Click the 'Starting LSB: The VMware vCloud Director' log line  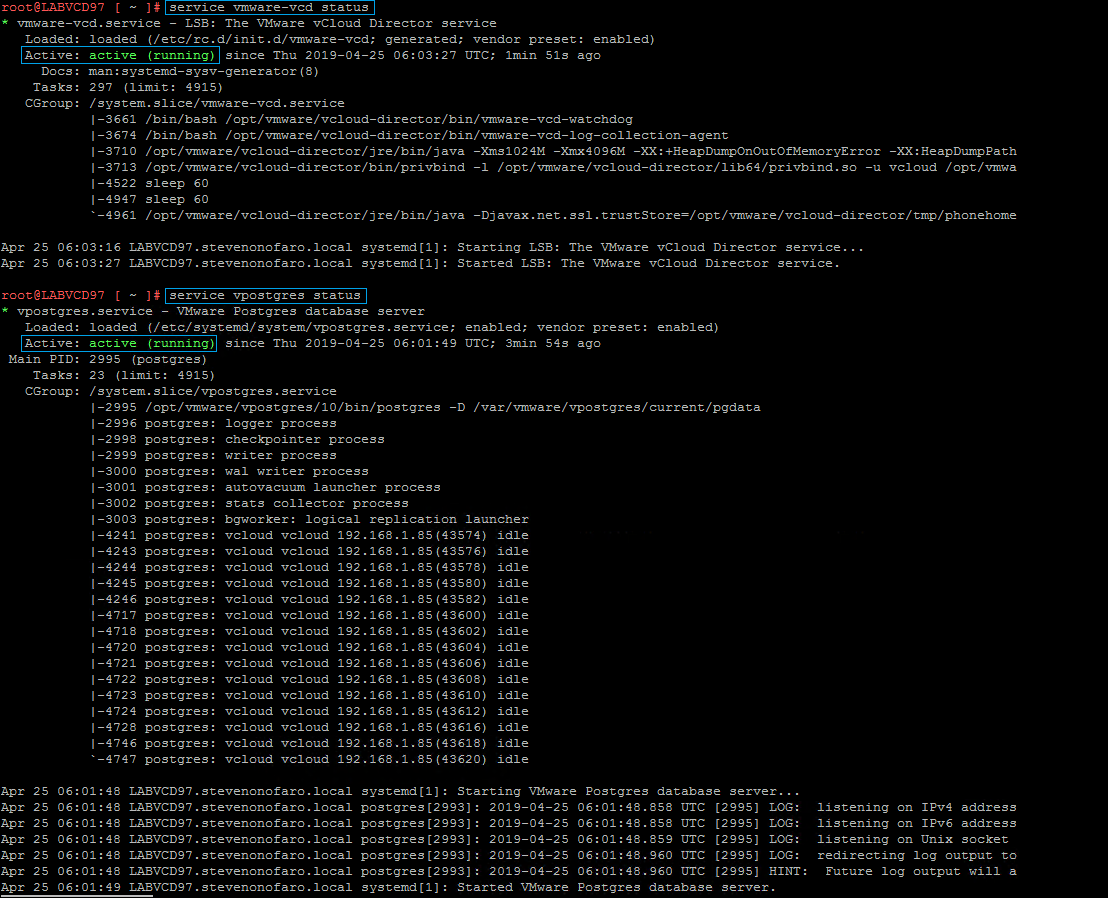coord(432,248)
